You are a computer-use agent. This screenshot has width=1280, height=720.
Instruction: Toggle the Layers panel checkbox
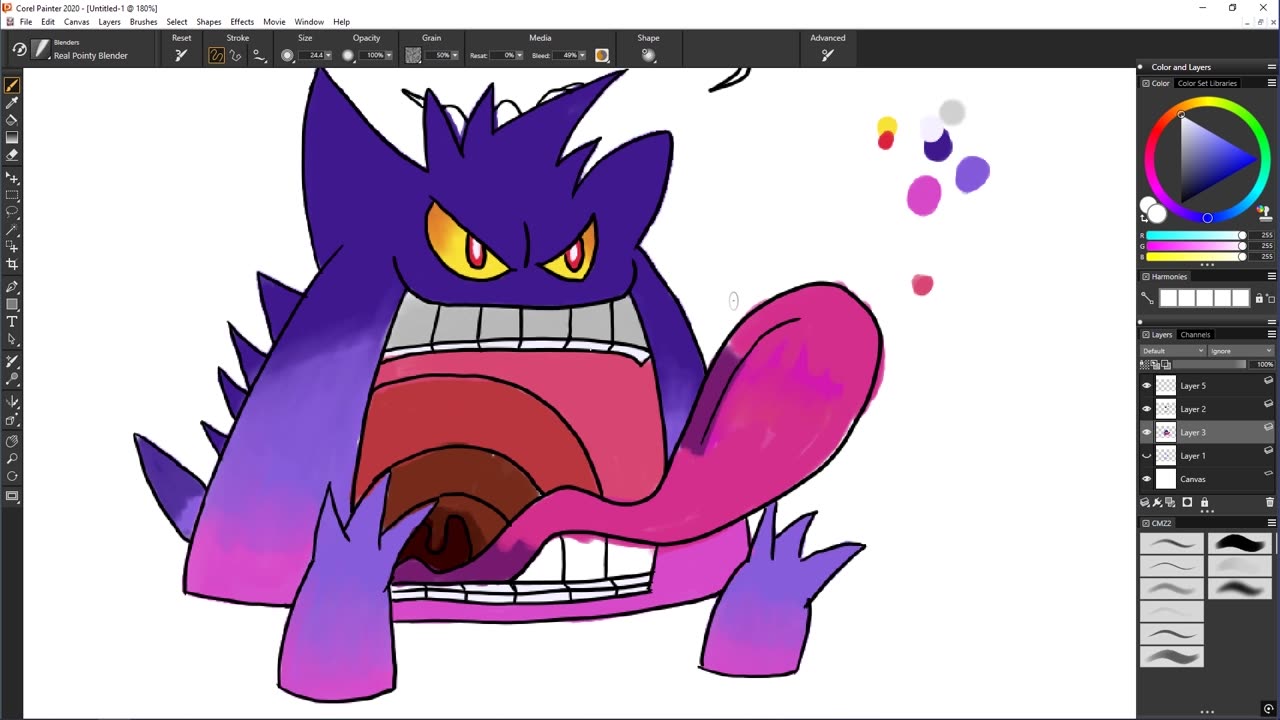point(1146,334)
